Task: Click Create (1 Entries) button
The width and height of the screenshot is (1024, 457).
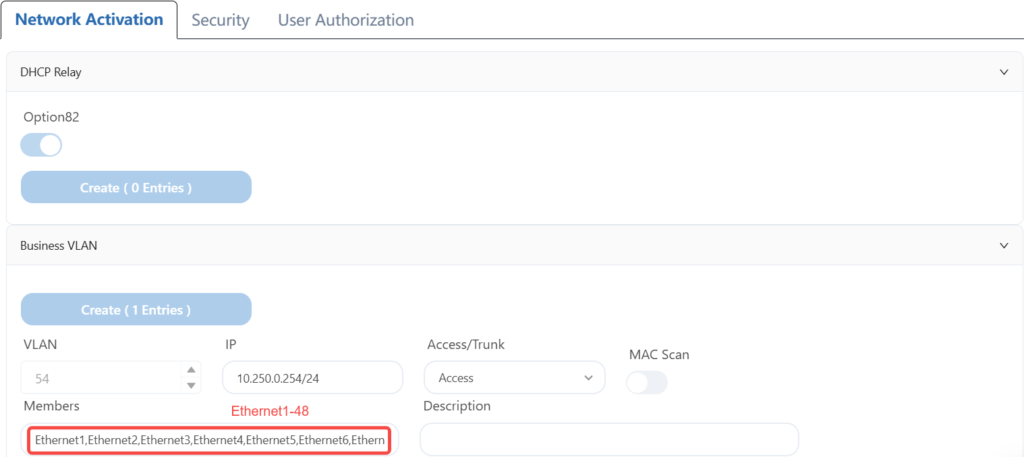Action: (x=136, y=310)
